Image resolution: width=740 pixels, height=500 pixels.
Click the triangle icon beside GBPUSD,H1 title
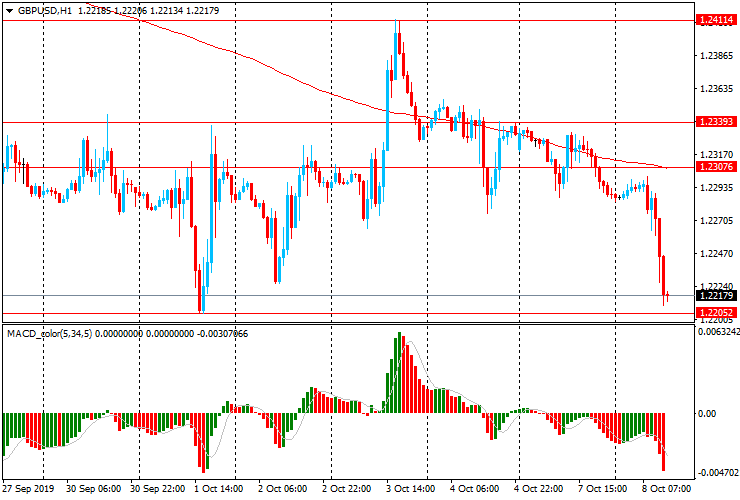(x=9, y=9)
